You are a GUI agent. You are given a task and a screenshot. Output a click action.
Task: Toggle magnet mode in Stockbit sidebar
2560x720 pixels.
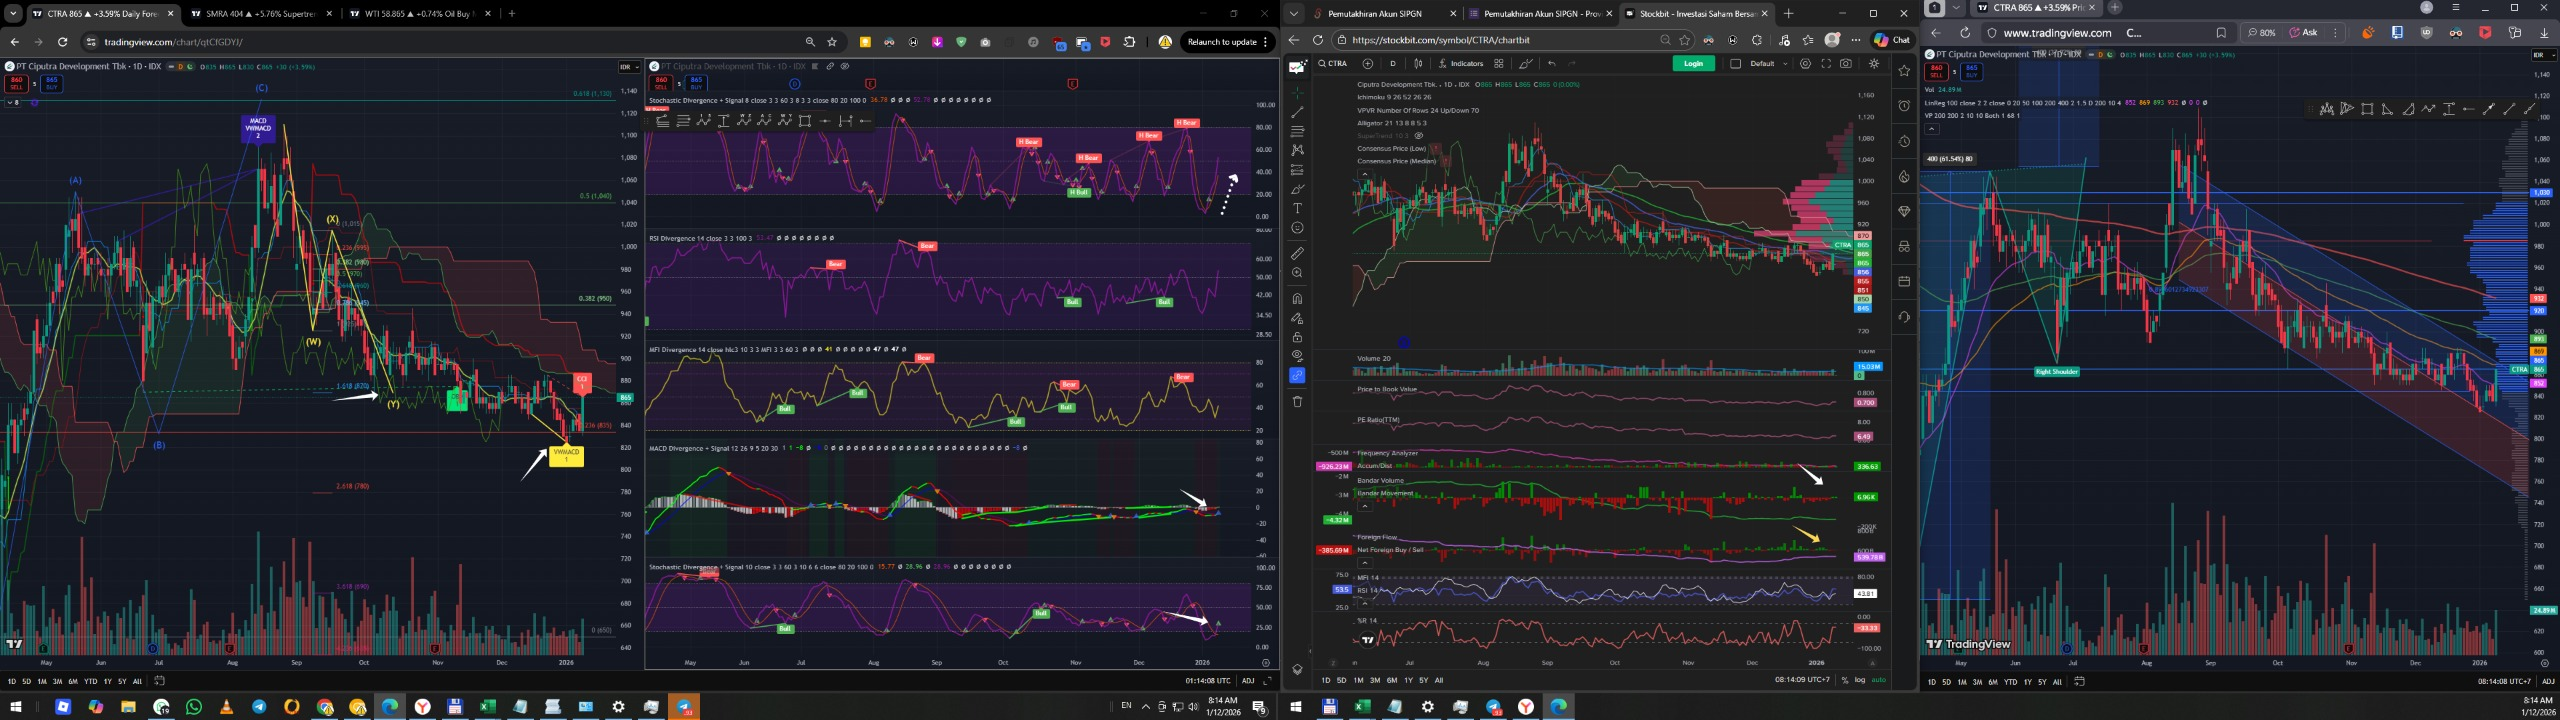pyautogui.click(x=1297, y=299)
